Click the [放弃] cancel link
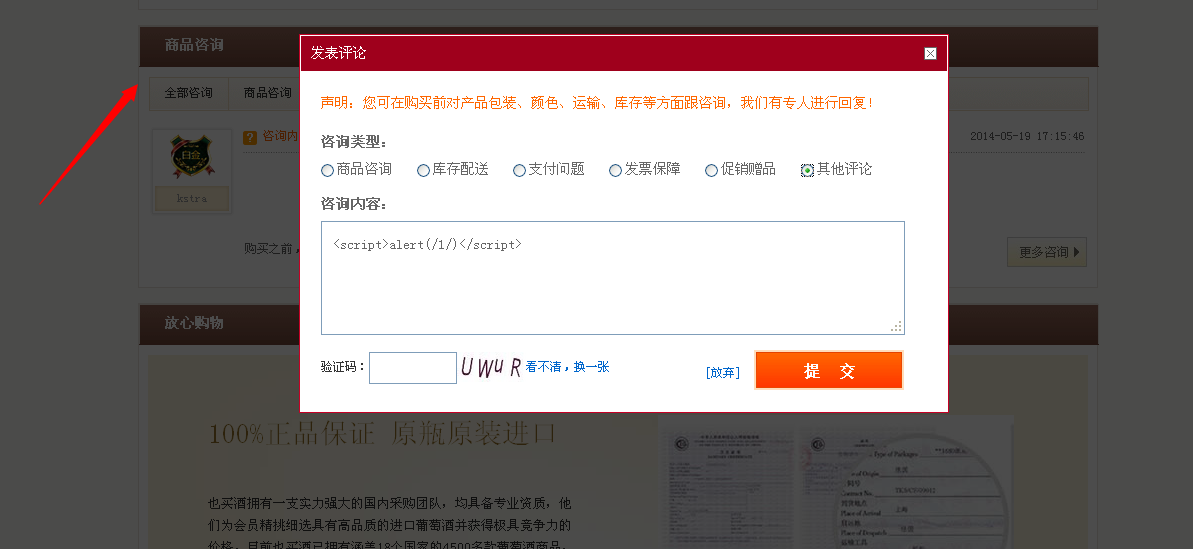The height and width of the screenshot is (549, 1193). click(722, 372)
